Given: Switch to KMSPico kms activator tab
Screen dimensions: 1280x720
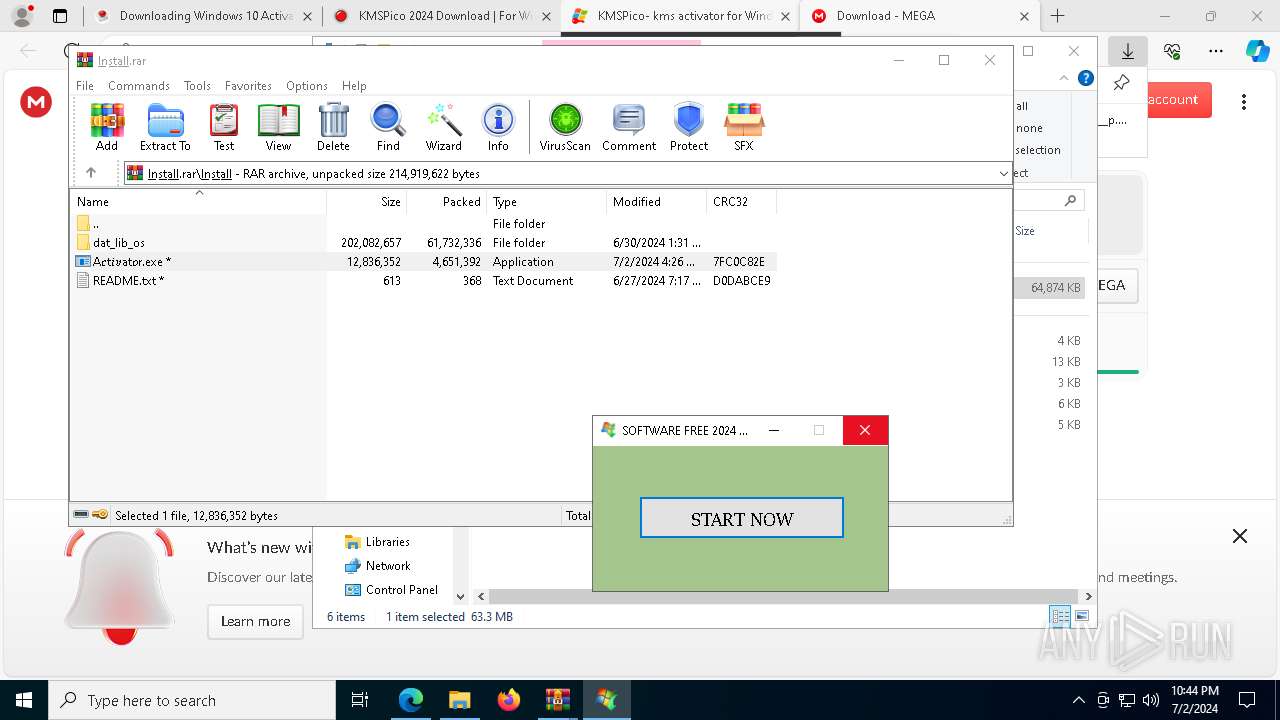Looking at the screenshot, I should point(681,16).
